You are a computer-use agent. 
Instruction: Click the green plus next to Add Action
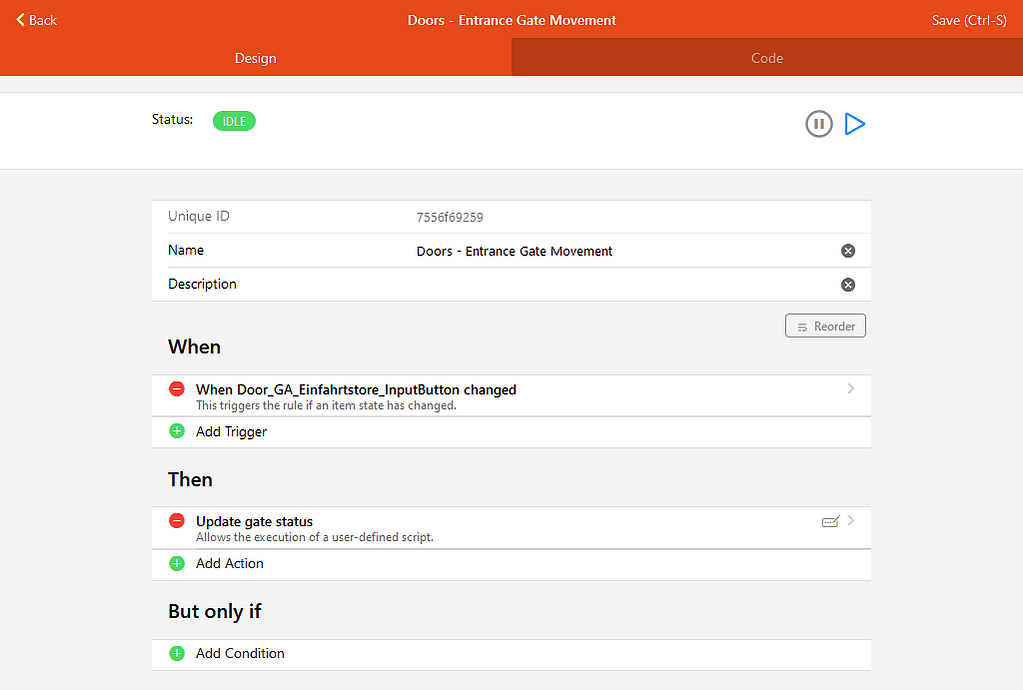pyautogui.click(x=177, y=563)
